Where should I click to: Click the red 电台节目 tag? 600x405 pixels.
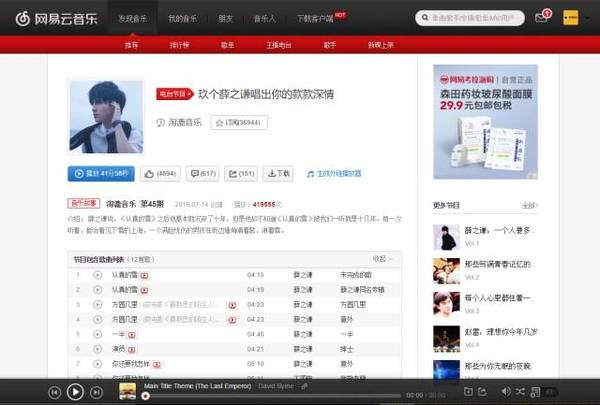tap(174, 94)
